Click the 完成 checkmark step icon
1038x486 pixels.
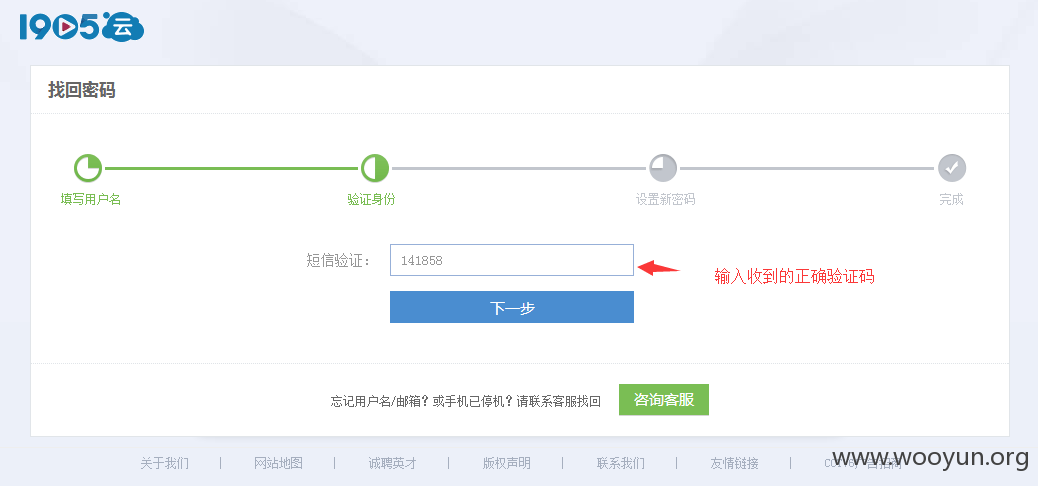pos(952,168)
